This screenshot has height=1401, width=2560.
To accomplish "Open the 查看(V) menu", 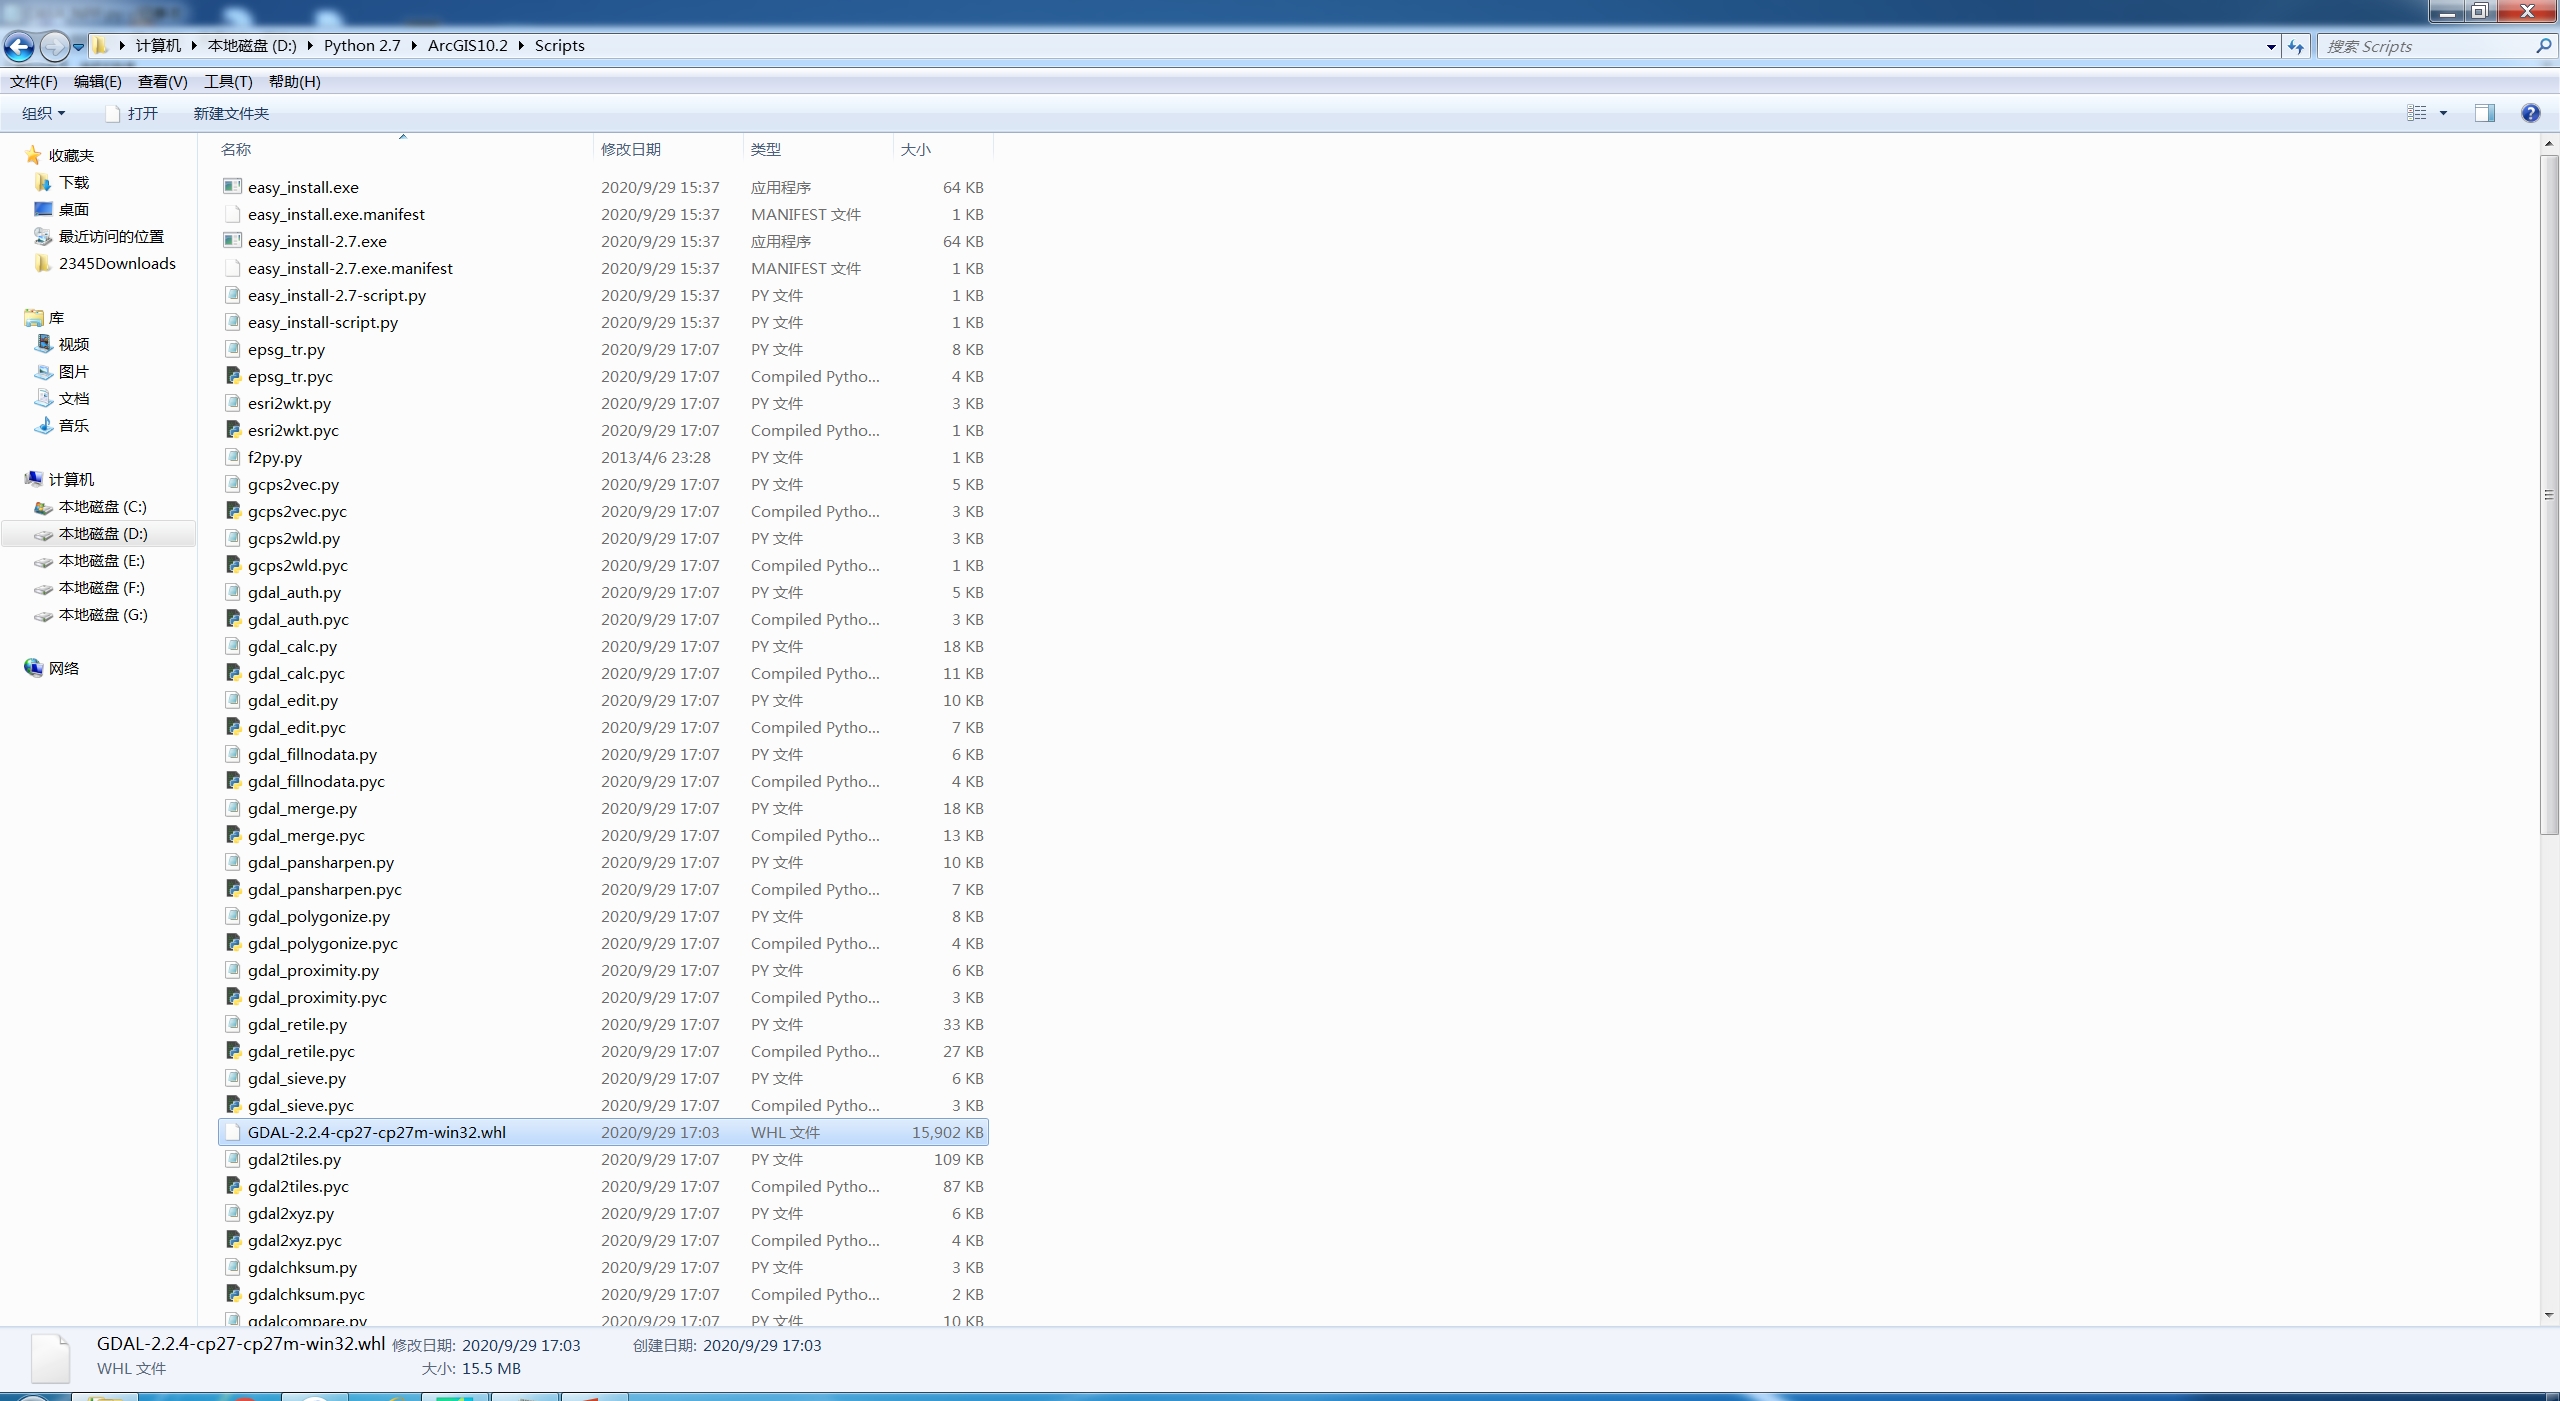I will click(x=161, y=81).
